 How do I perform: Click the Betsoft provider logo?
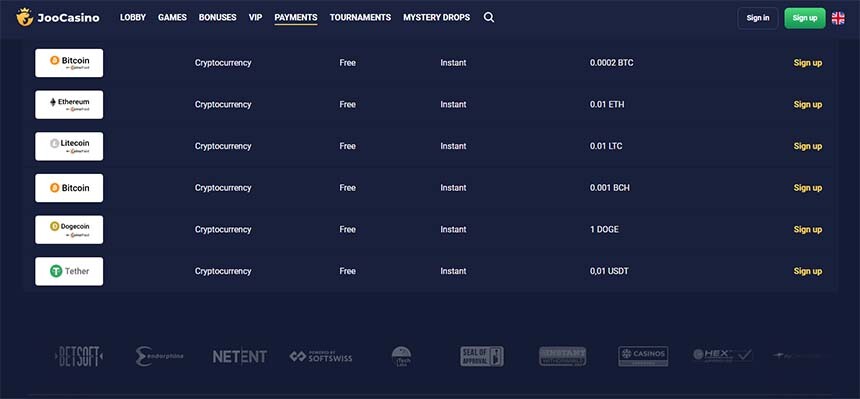[79, 357]
